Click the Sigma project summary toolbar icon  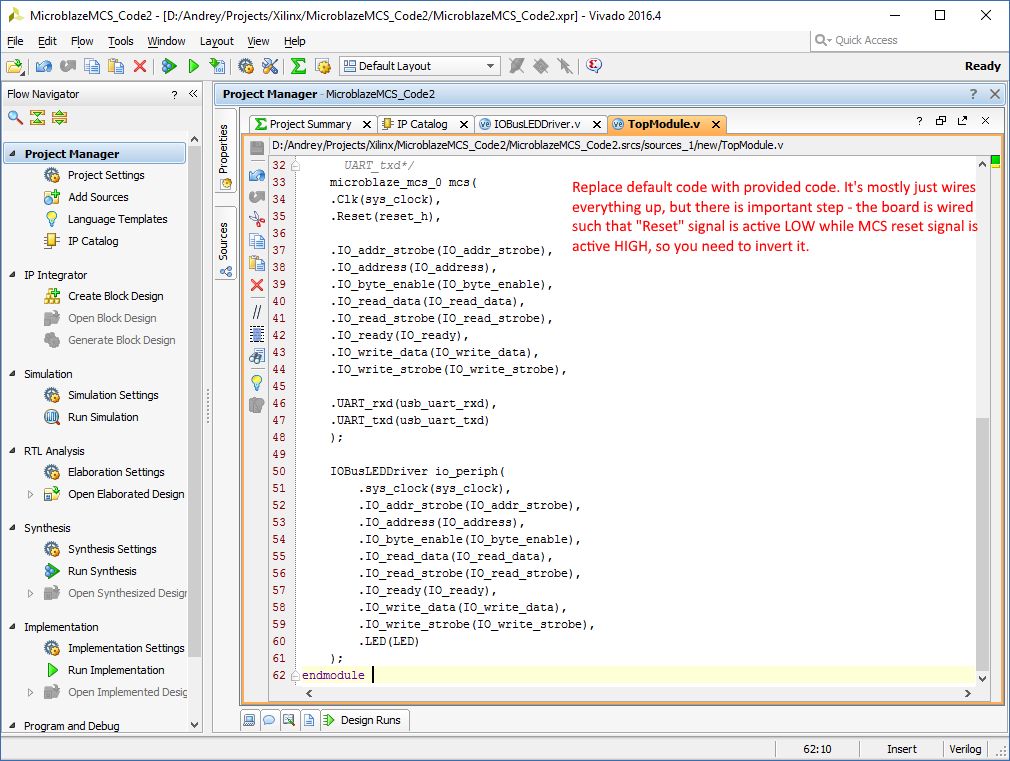click(298, 66)
